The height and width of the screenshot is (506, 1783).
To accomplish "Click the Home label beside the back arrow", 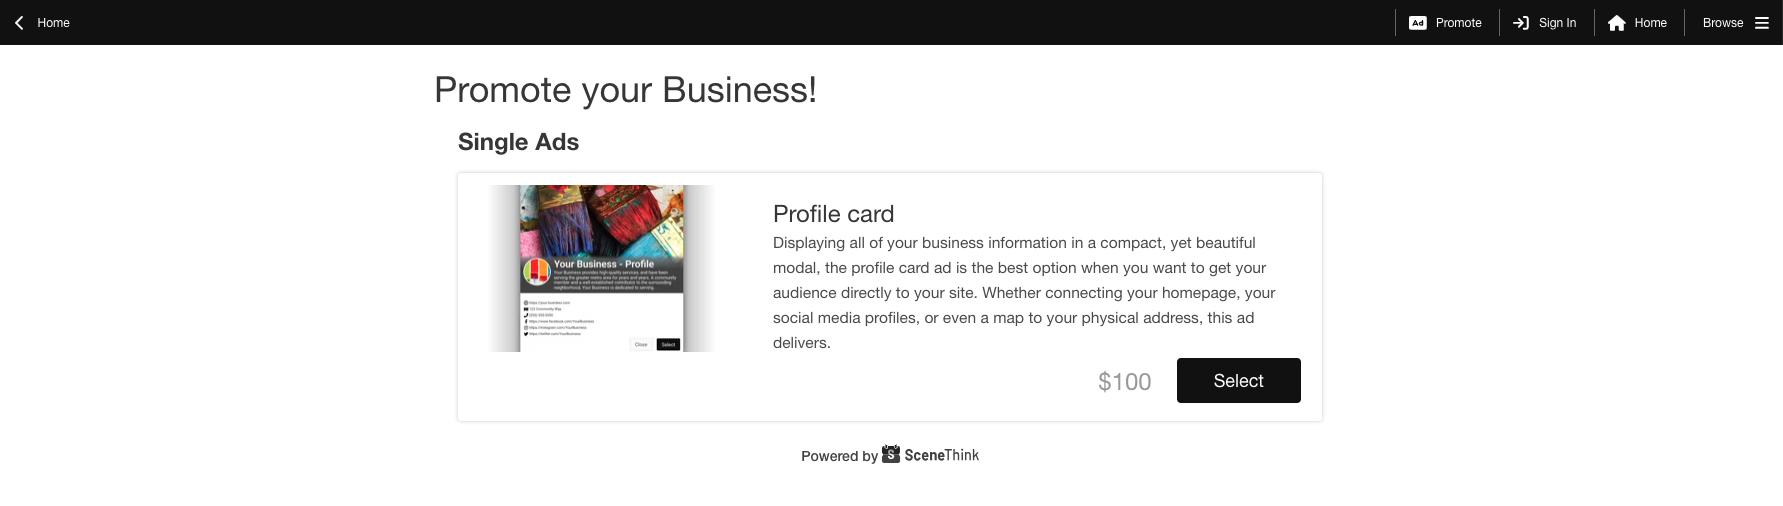I will coord(54,23).
